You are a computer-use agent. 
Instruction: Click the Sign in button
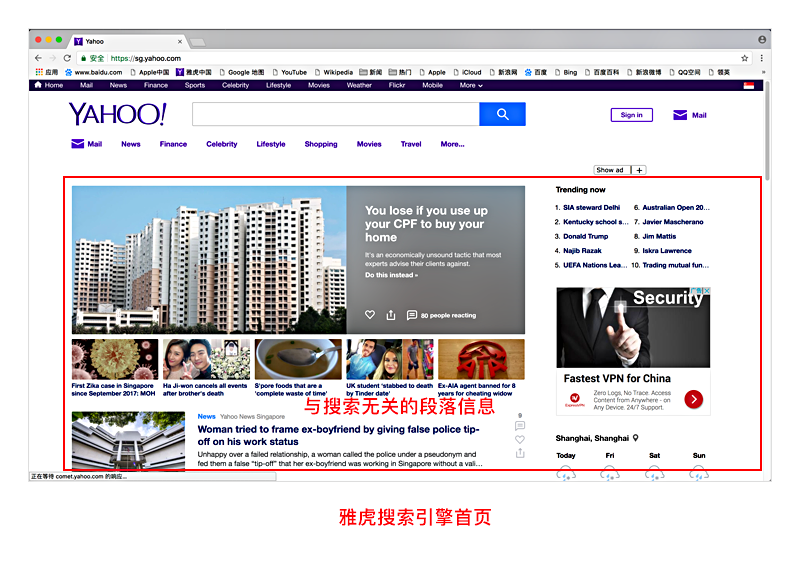click(632, 115)
